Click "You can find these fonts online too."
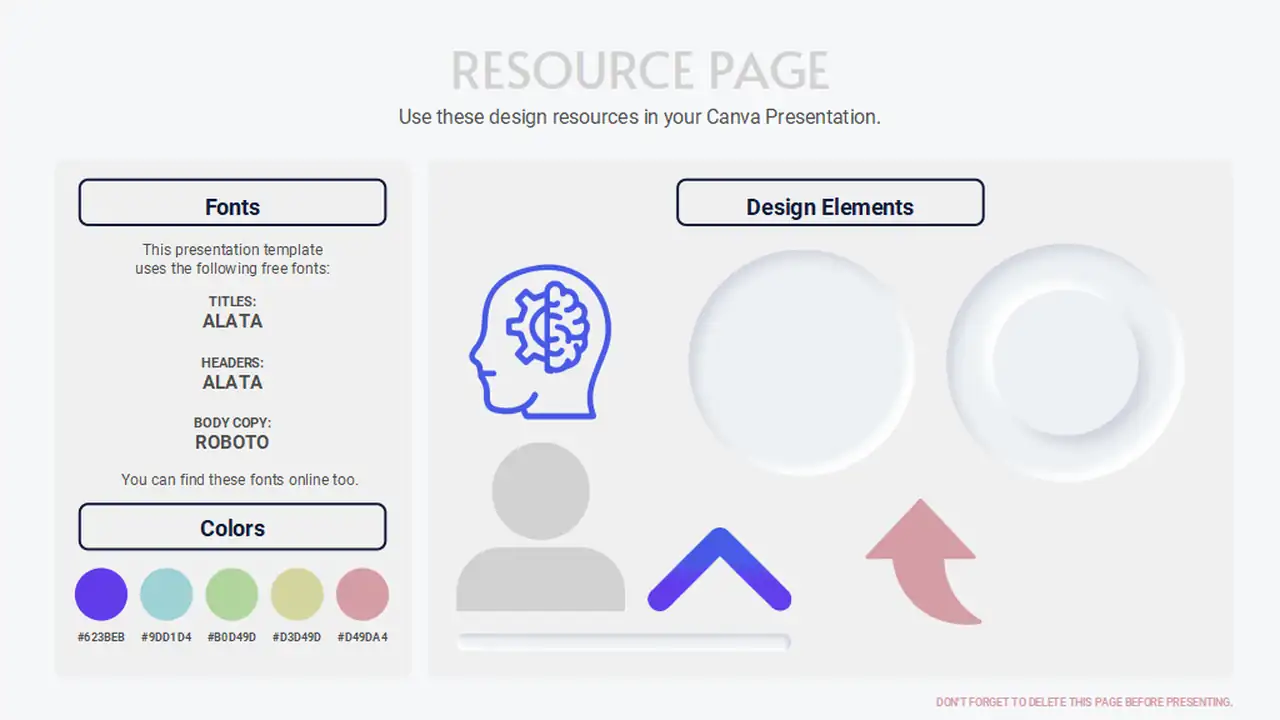 240,480
